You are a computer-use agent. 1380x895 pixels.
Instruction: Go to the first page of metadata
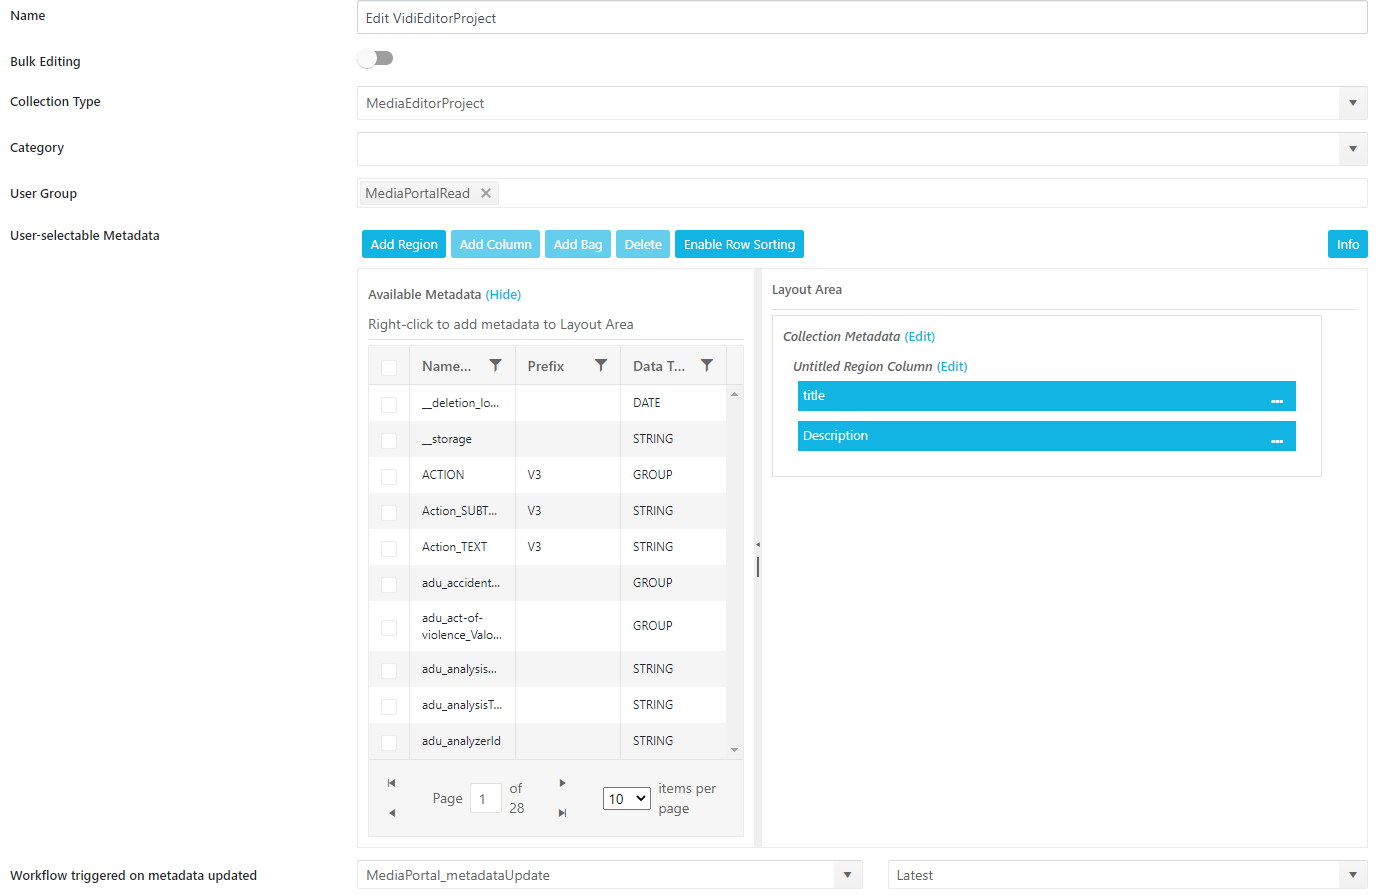[390, 782]
